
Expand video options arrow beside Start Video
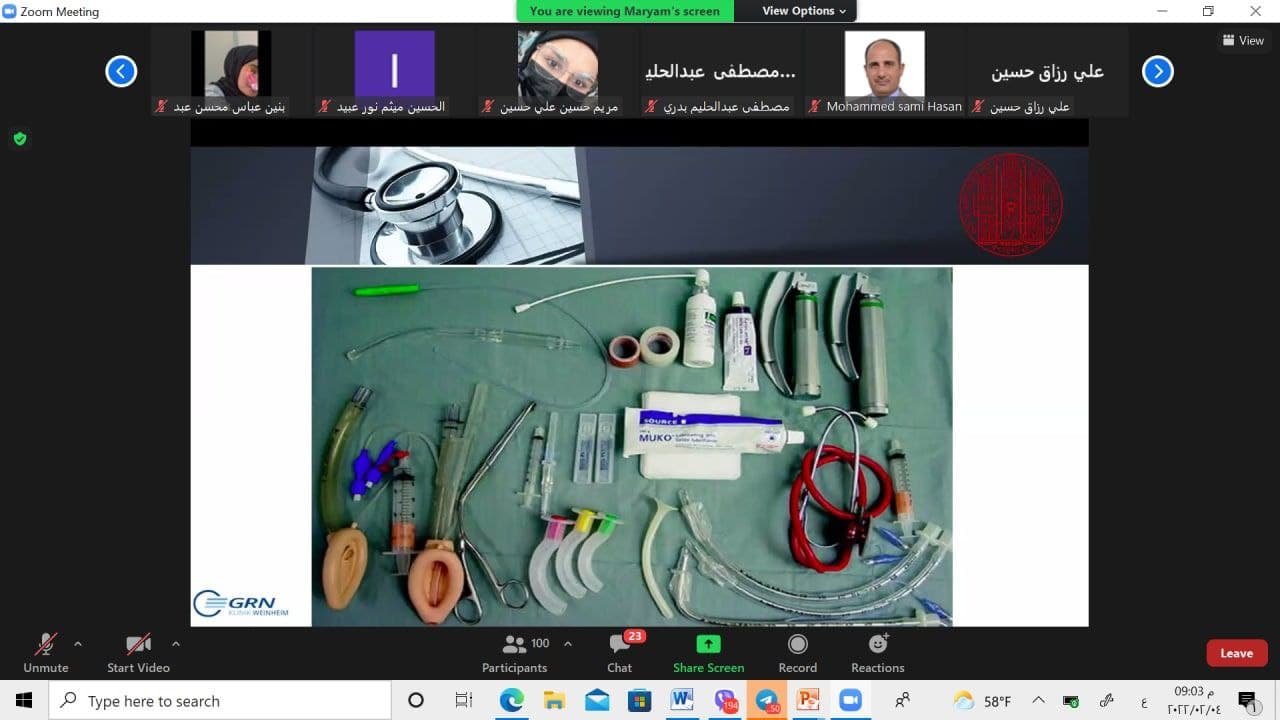point(176,644)
